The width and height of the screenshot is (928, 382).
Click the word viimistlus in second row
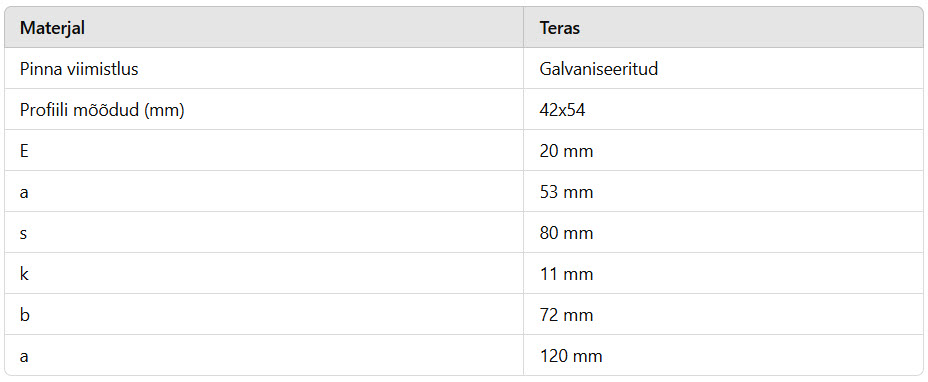[101, 69]
